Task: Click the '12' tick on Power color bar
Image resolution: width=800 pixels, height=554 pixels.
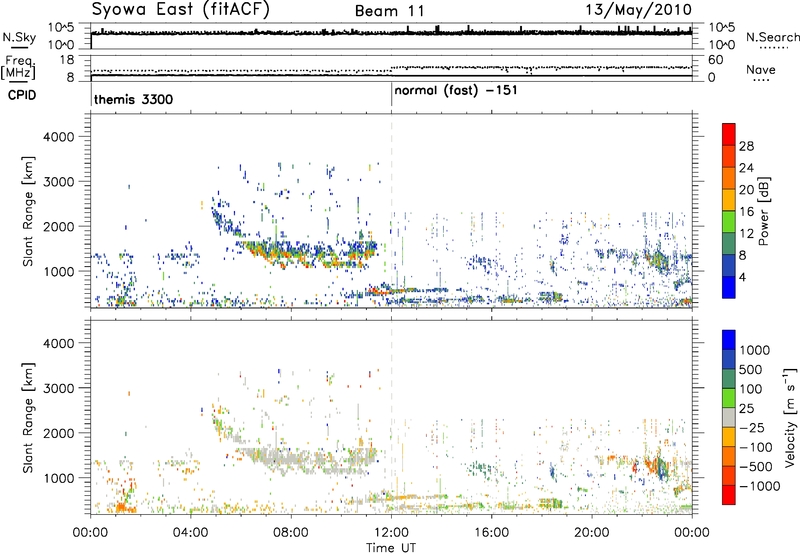Action: [746, 234]
